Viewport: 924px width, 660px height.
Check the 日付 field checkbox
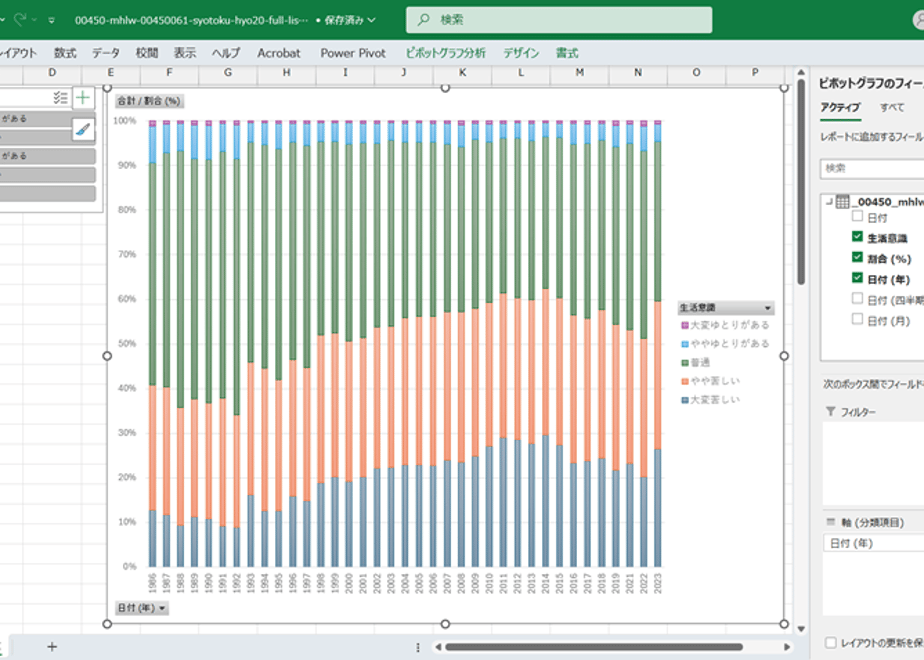point(857,216)
